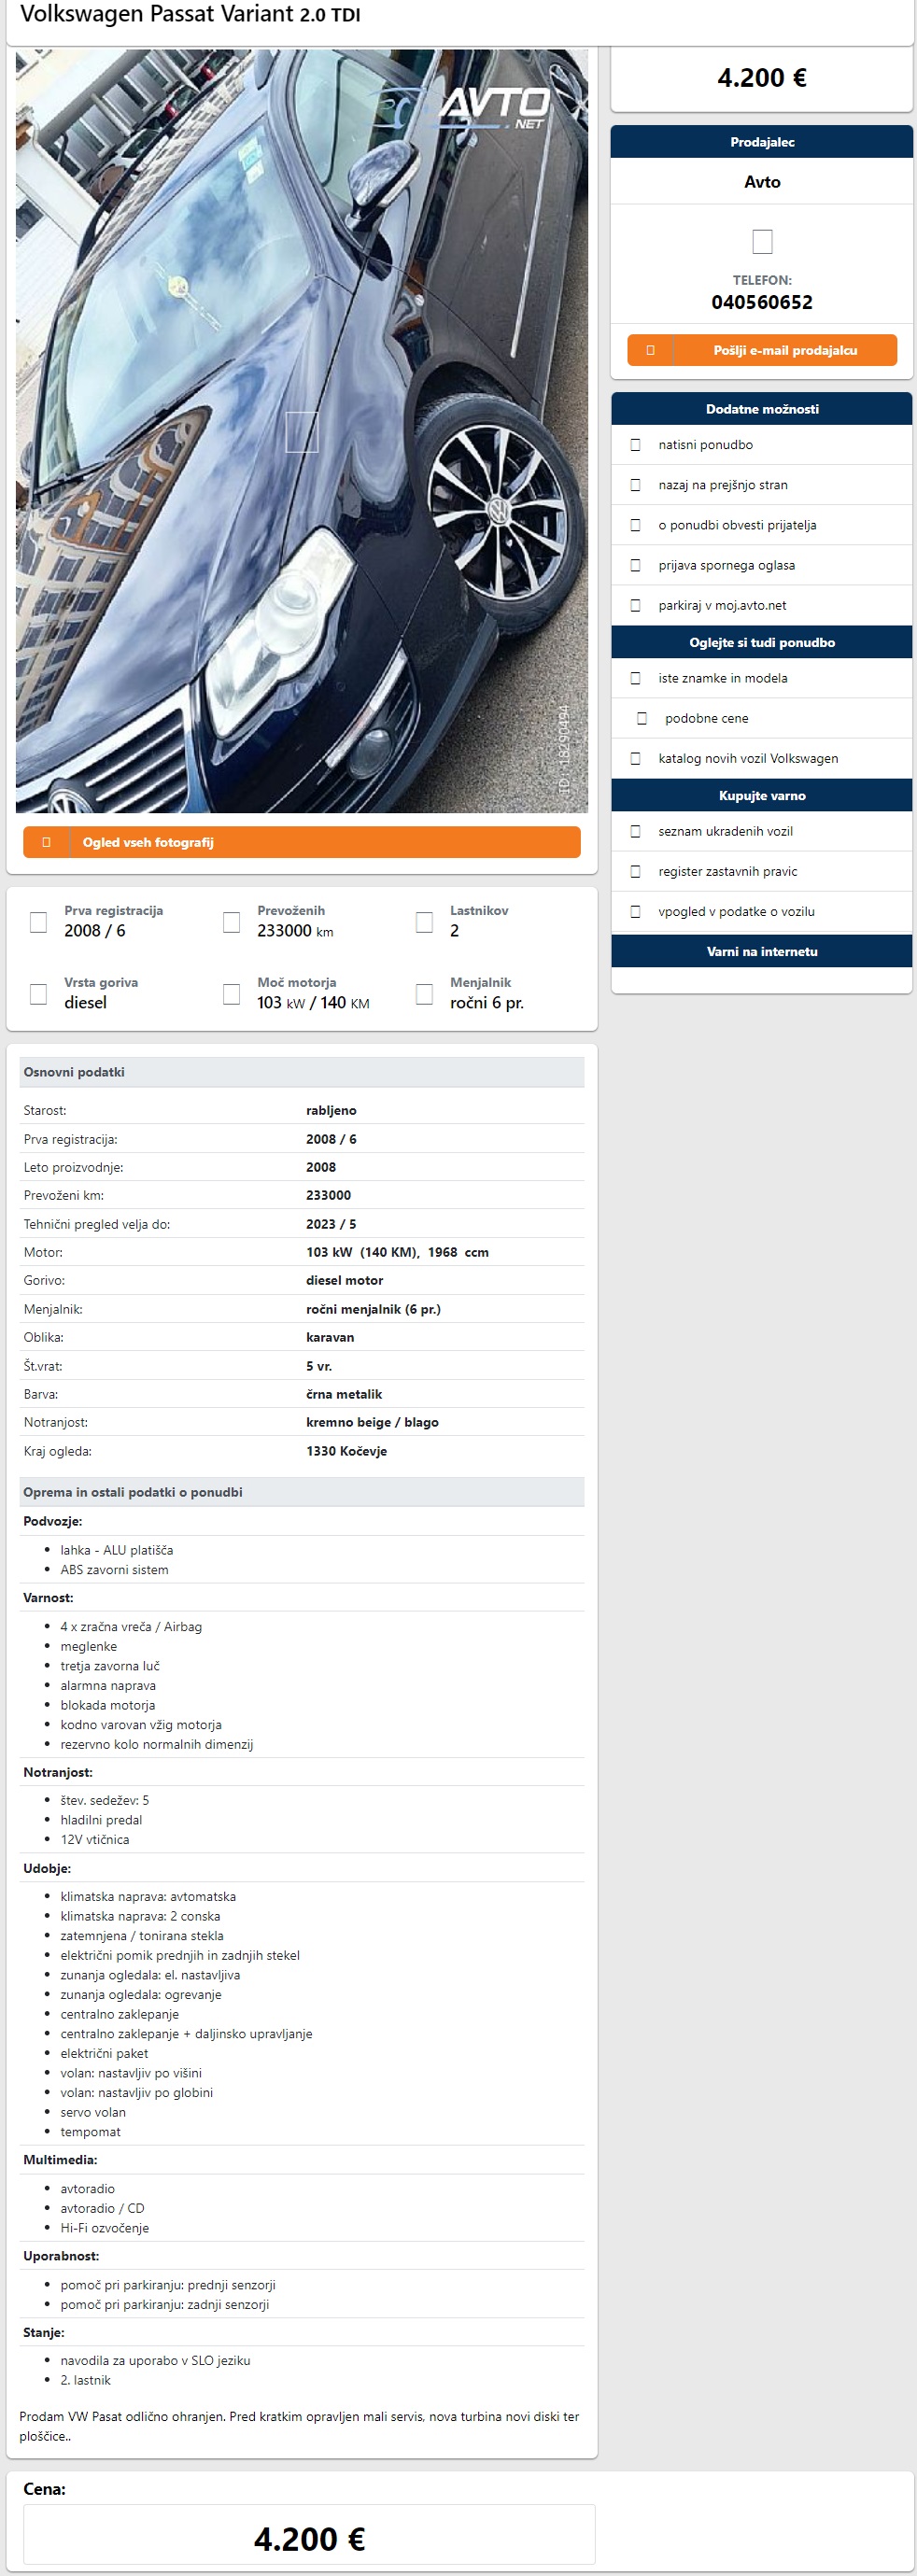Click klimatska naprava: avtomatska item
Screen dimensions: 917x2576
point(148,1896)
